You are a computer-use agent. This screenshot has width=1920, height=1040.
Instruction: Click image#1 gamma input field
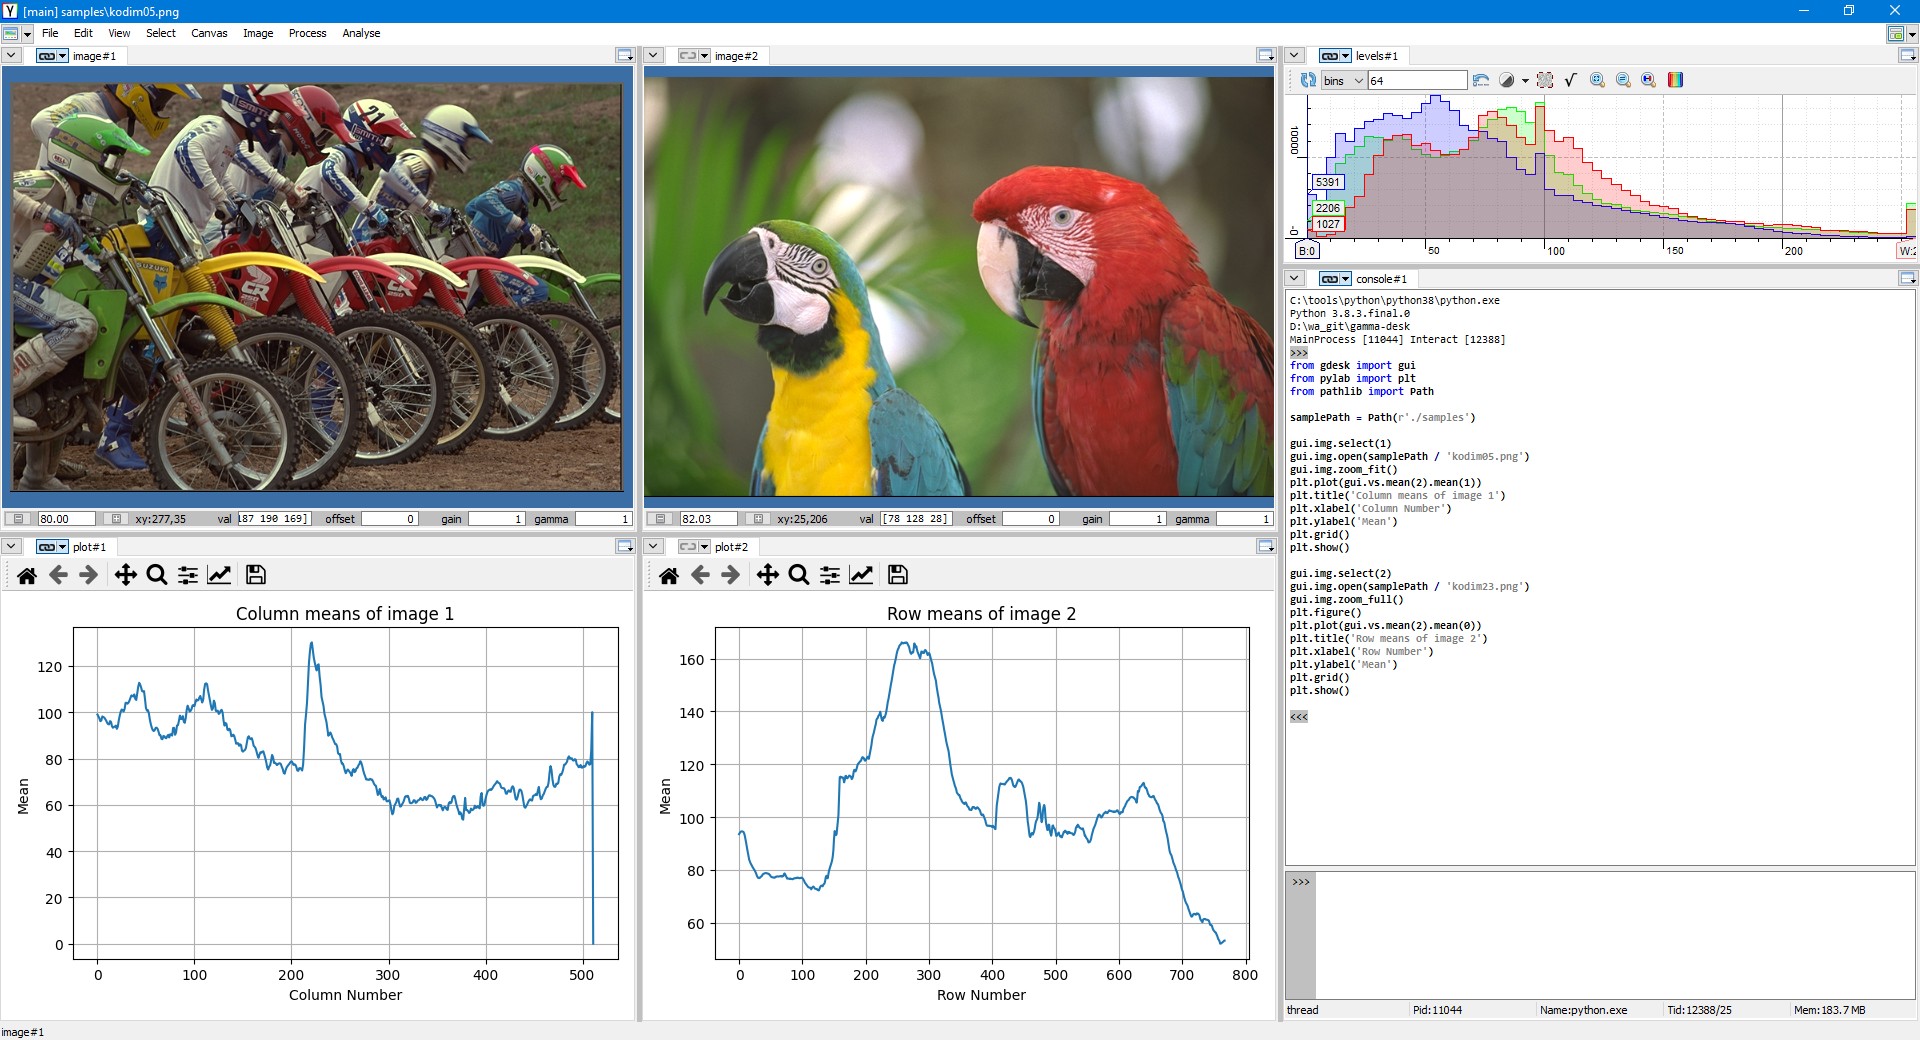602,519
